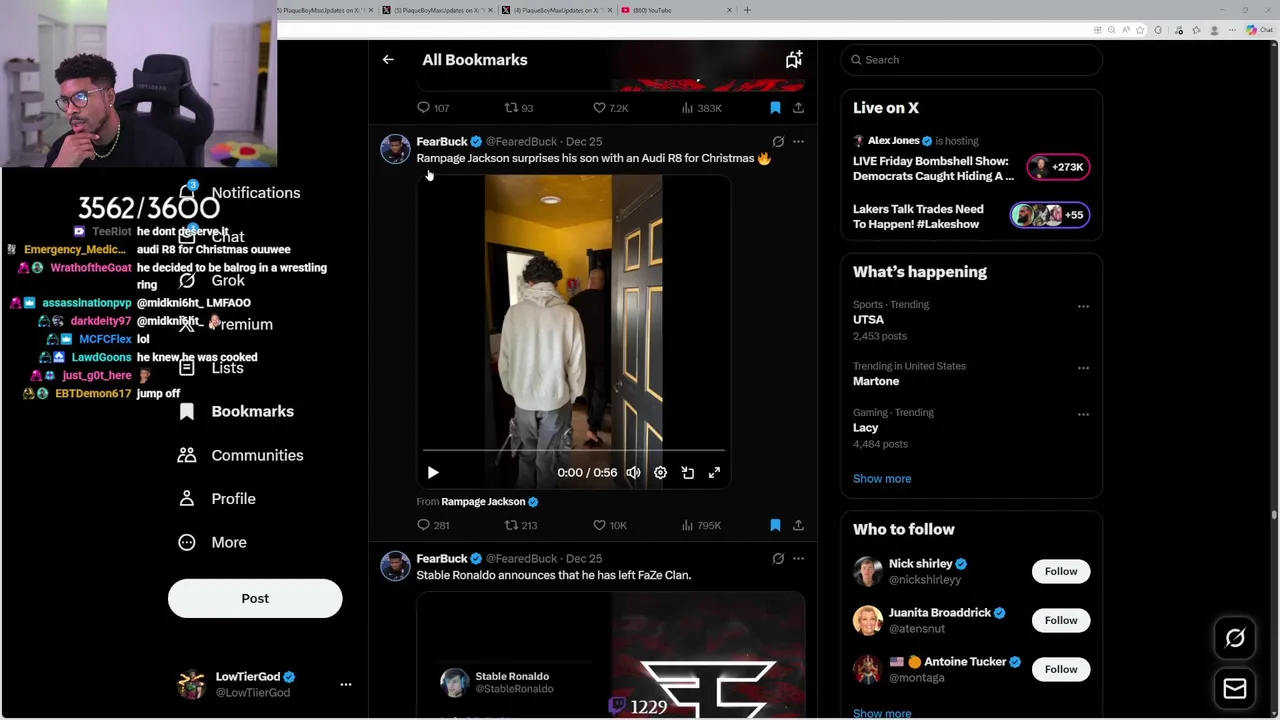Open Notifications in the sidebar

click(240, 193)
